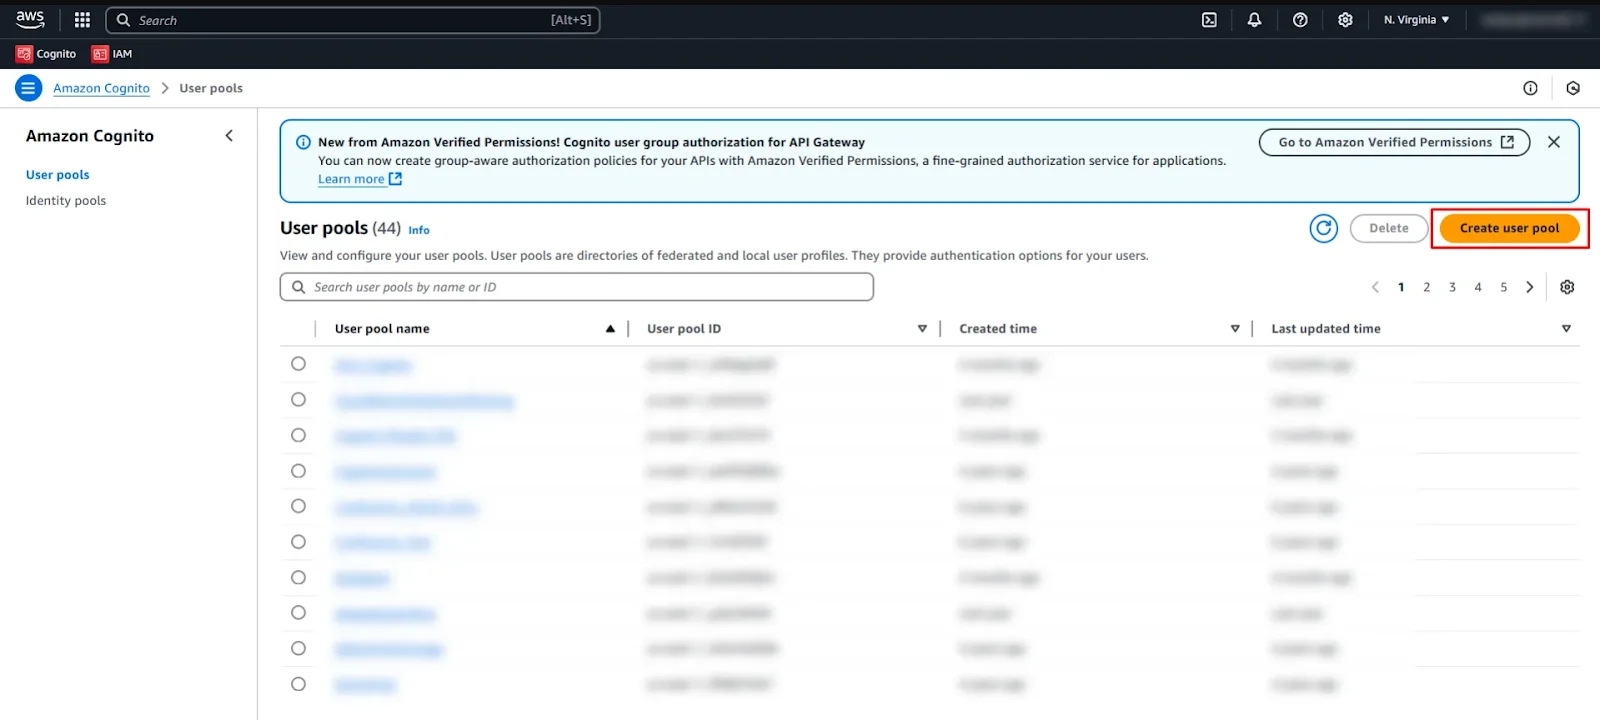Select the eighth user pool radio button
Screen dimensions: 1600x720
[298, 613]
